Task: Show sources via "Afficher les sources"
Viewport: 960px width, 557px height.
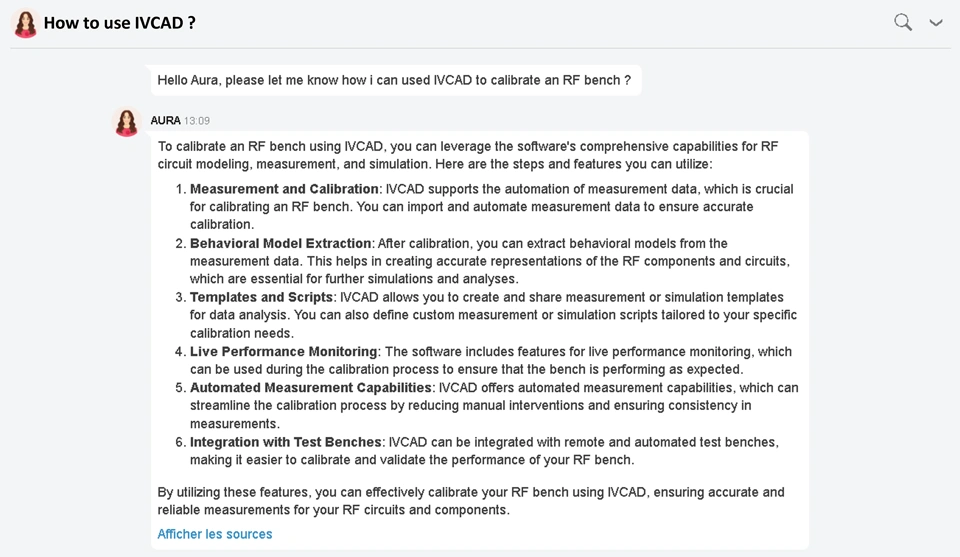Action: [215, 534]
